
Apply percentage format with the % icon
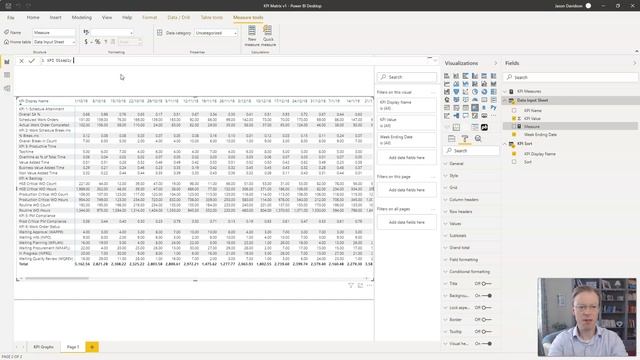[98, 42]
